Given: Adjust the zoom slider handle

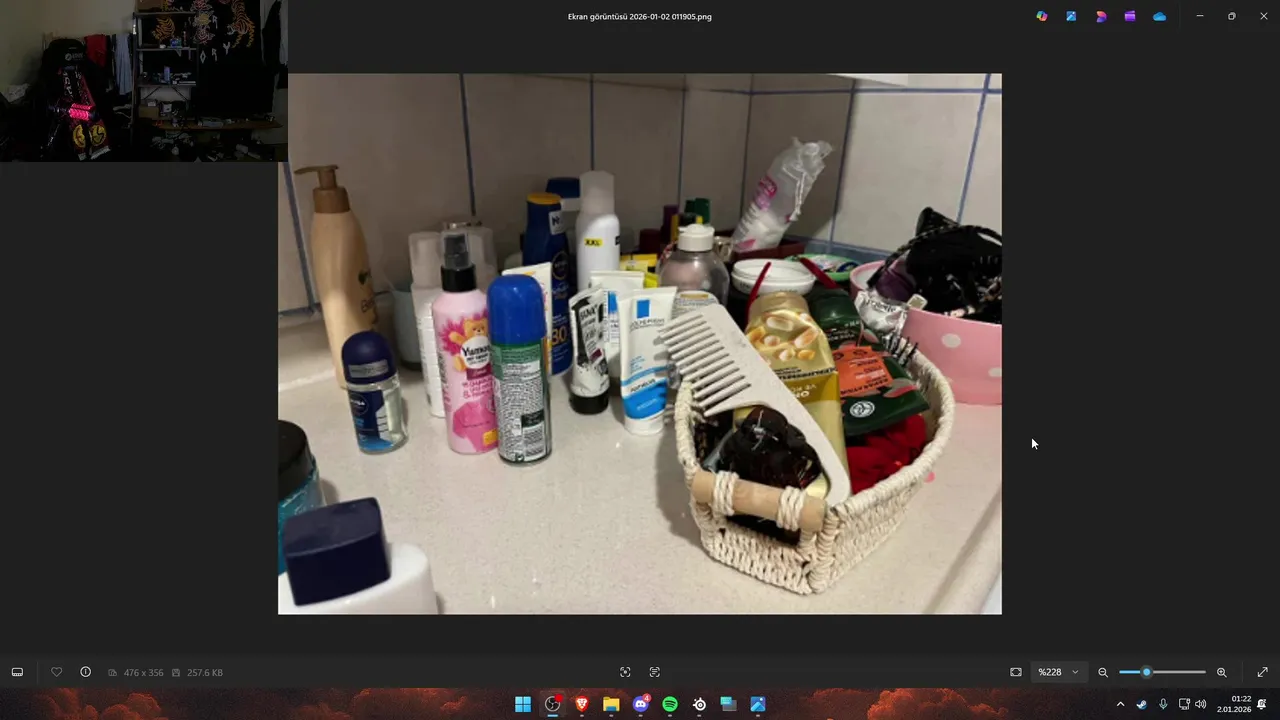Looking at the screenshot, I should (x=1147, y=672).
